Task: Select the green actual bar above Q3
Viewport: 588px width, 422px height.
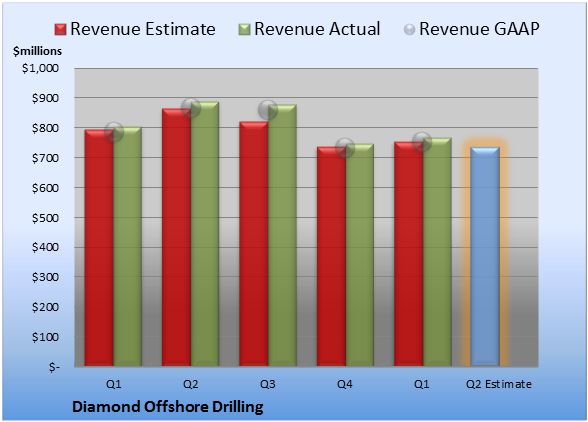Action: coord(282,235)
